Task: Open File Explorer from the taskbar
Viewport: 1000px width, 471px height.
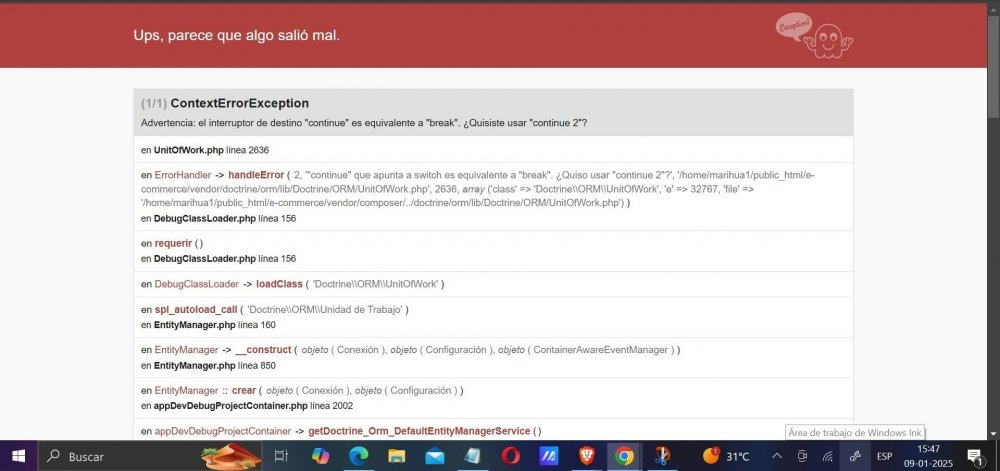Action: pos(397,456)
